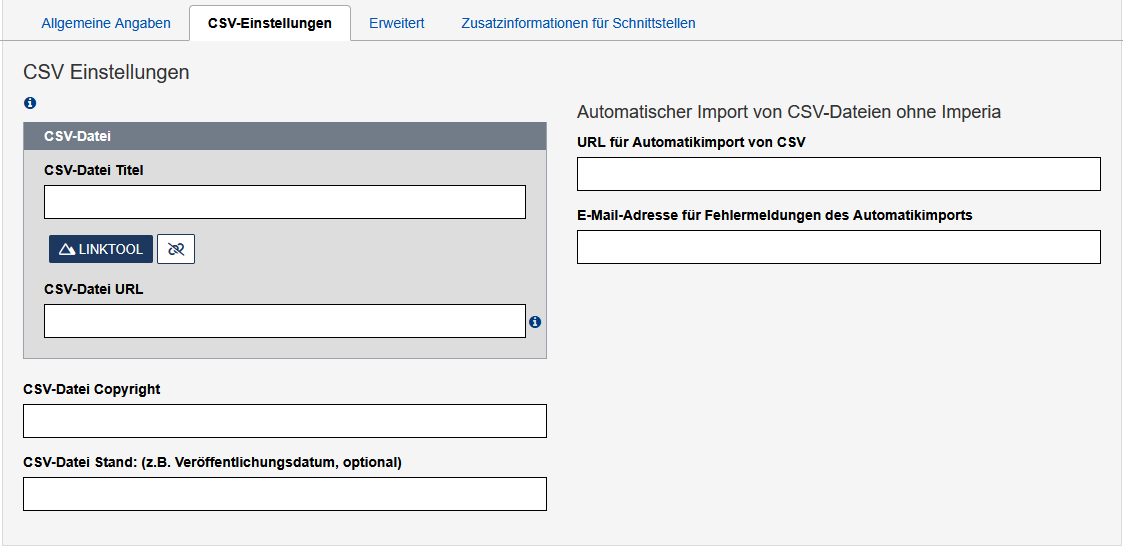The width and height of the screenshot is (1123, 548).
Task: Switch to Allgemeine Angaben tab
Action: click(x=106, y=23)
